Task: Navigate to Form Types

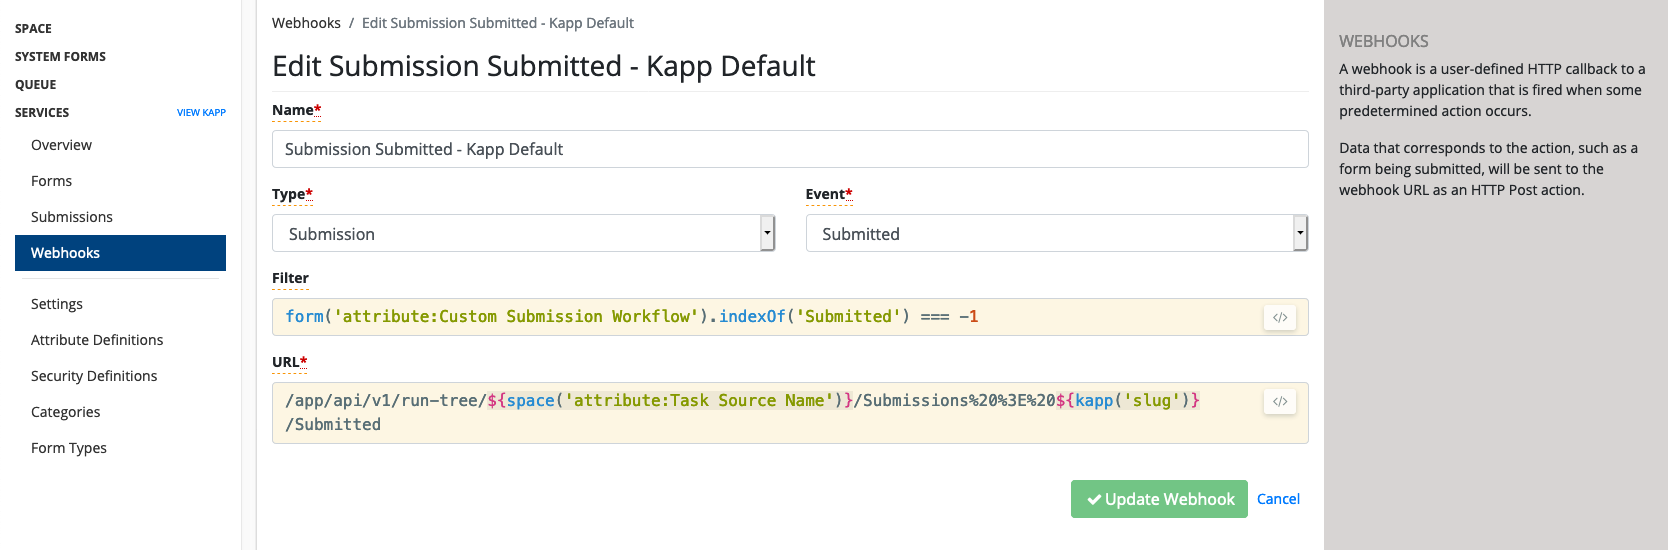Action: click(x=69, y=448)
